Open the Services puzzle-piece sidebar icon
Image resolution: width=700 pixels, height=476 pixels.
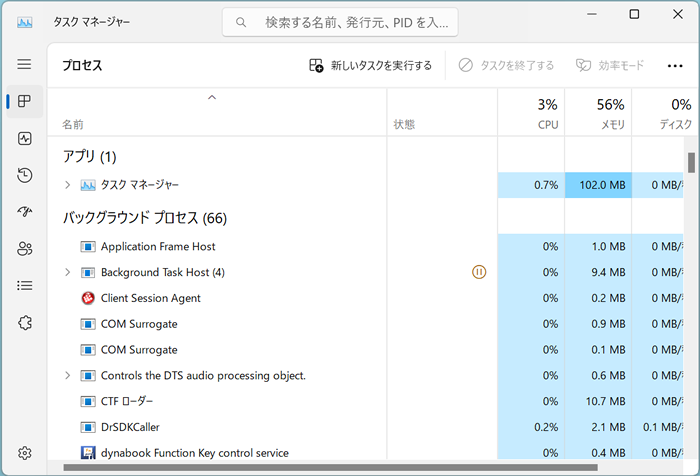tap(24, 322)
